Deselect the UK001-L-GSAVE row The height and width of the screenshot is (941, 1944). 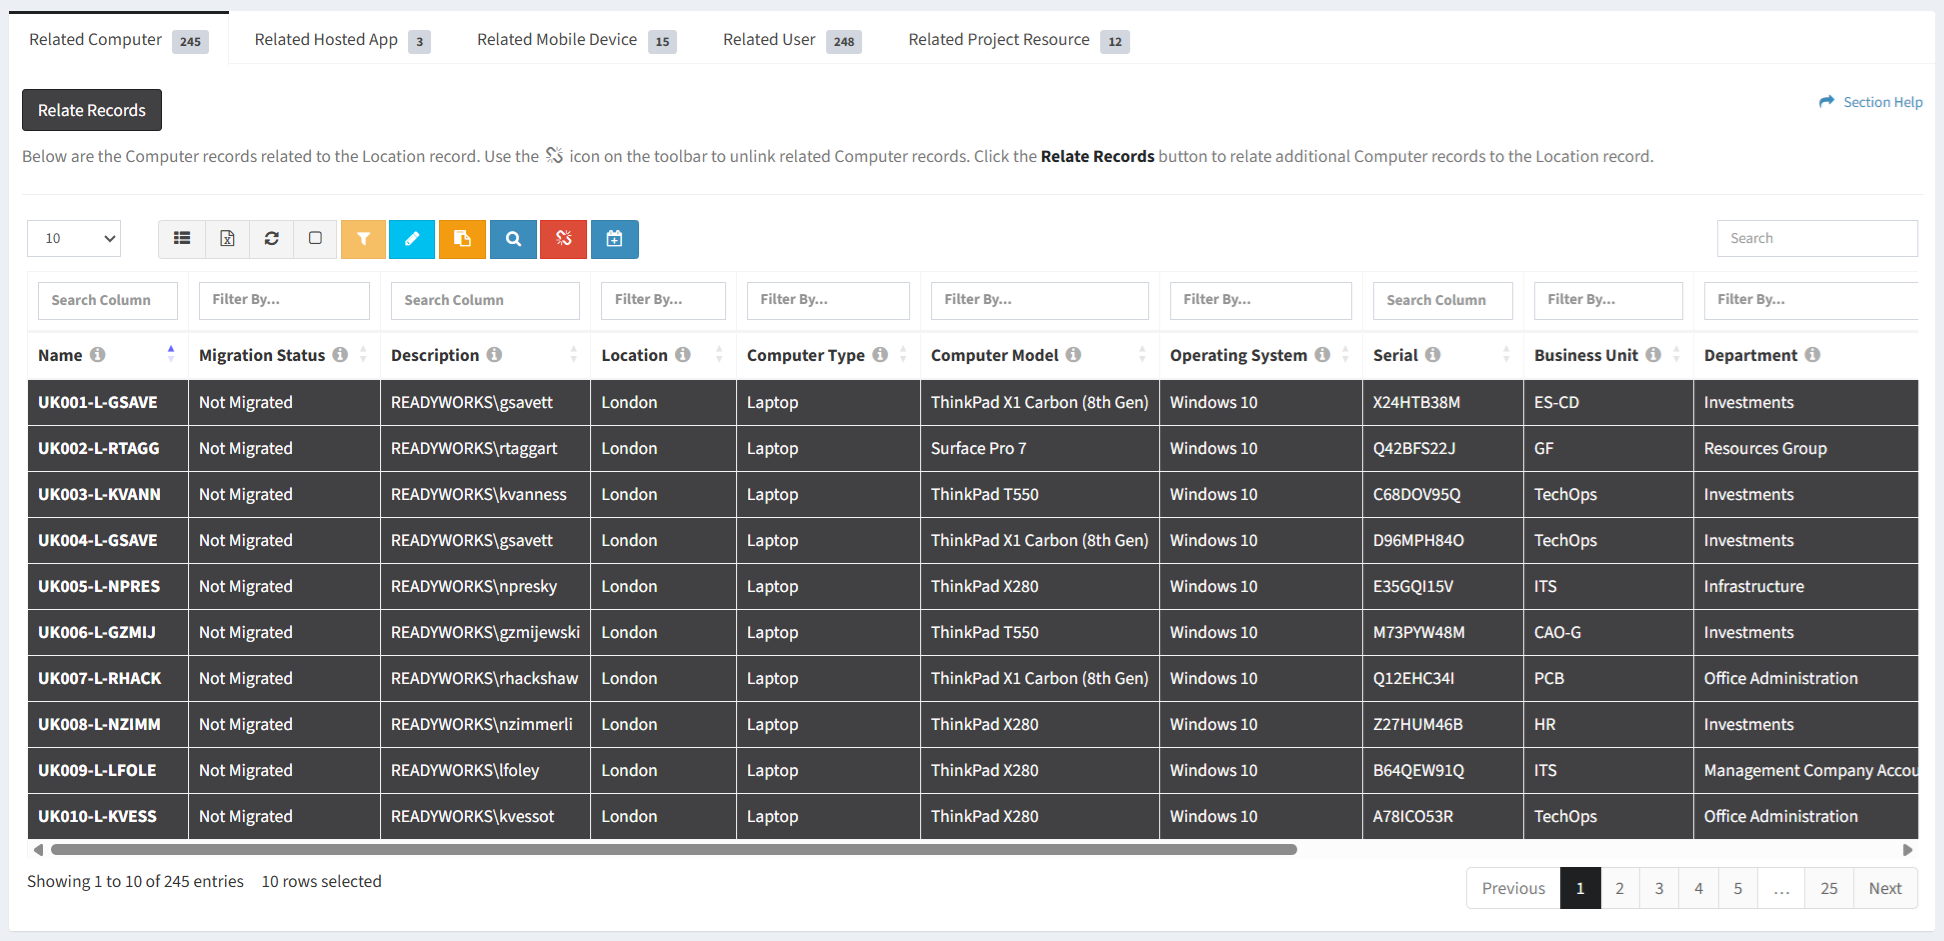98,403
